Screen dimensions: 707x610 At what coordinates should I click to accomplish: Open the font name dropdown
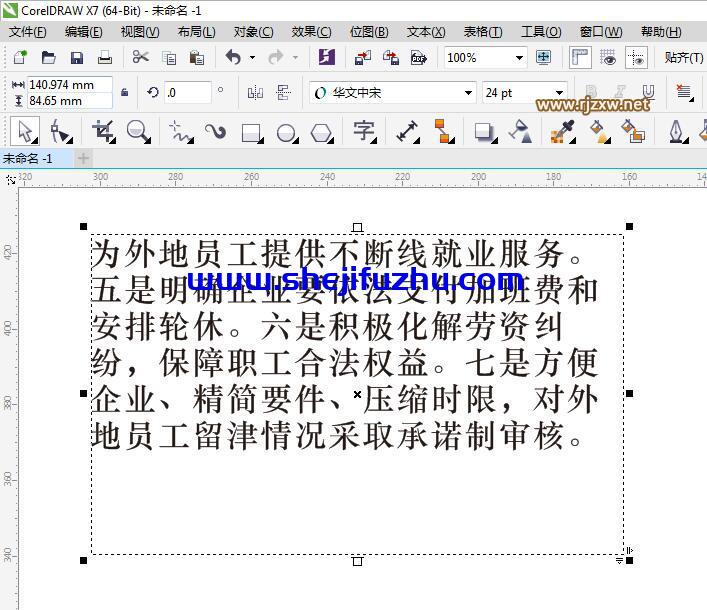click(468, 93)
